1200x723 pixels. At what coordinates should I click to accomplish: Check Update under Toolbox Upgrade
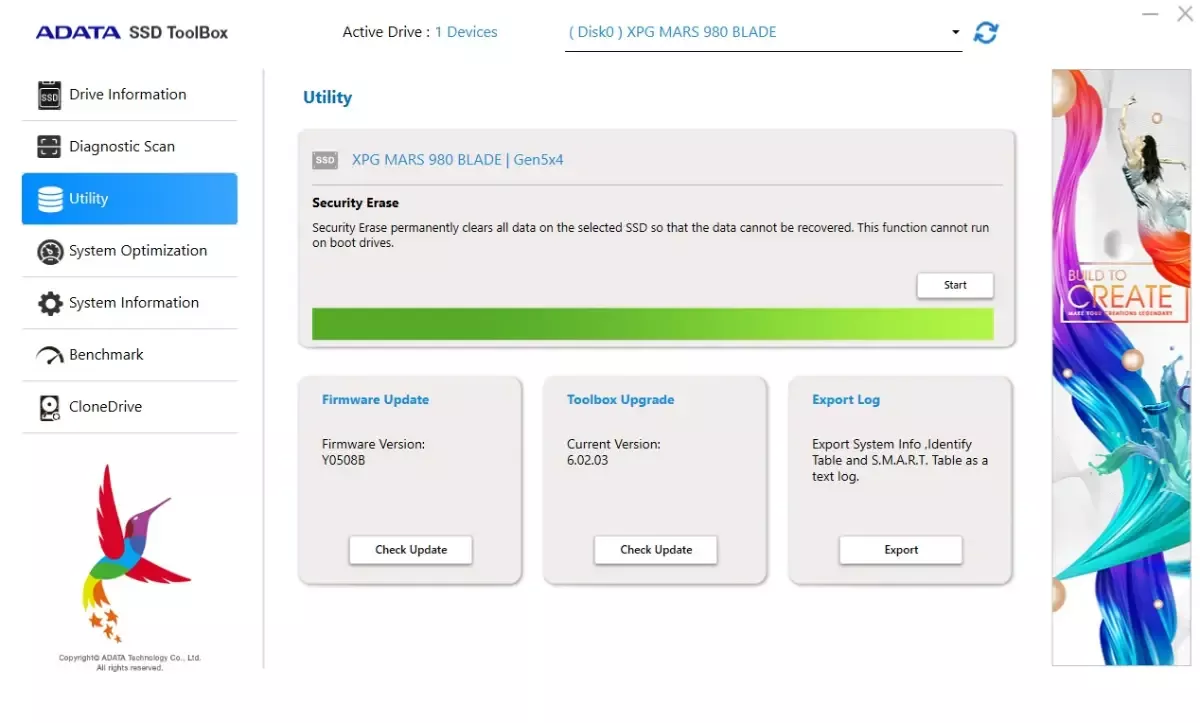coord(655,550)
